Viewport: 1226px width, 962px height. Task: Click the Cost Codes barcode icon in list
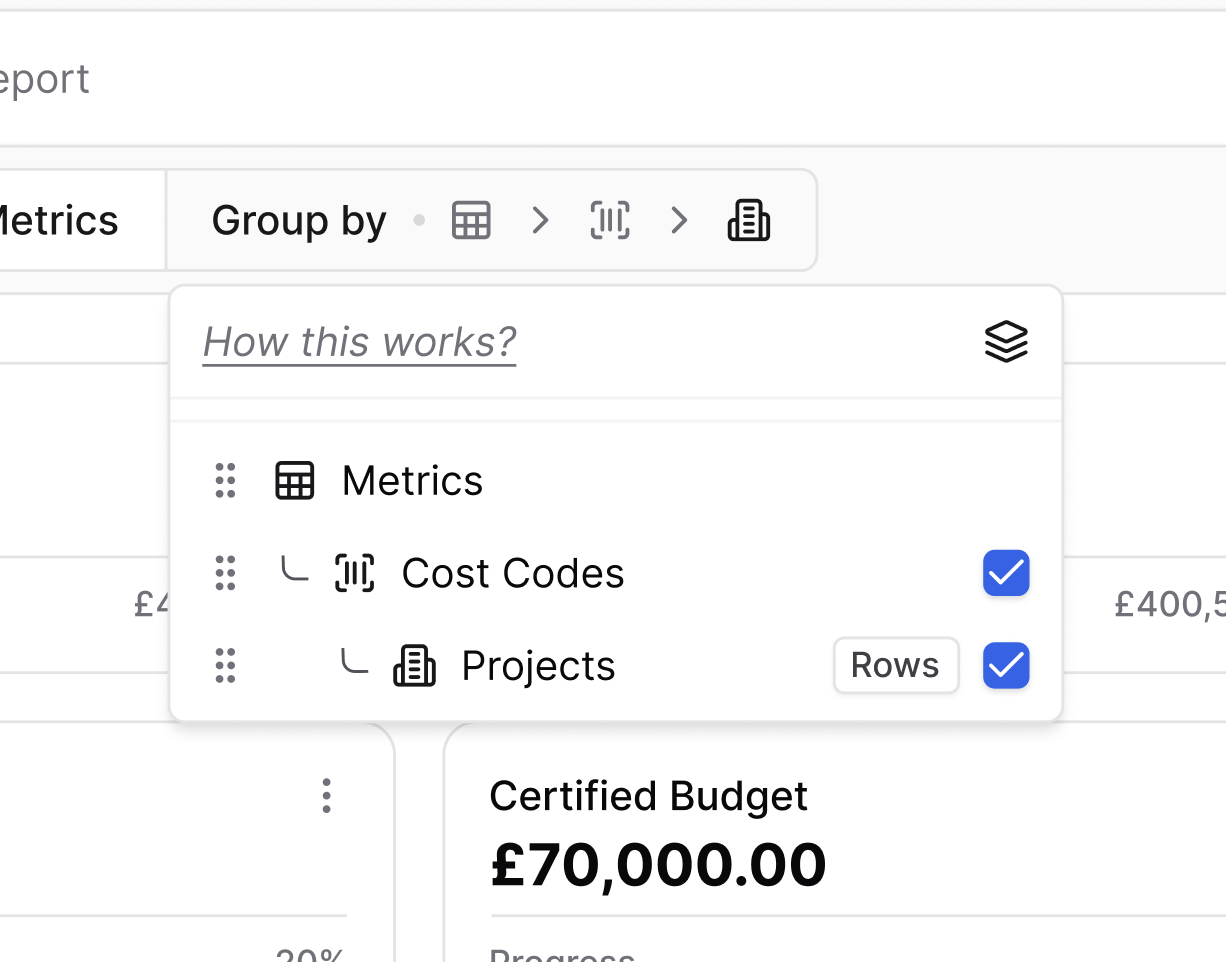[355, 573]
